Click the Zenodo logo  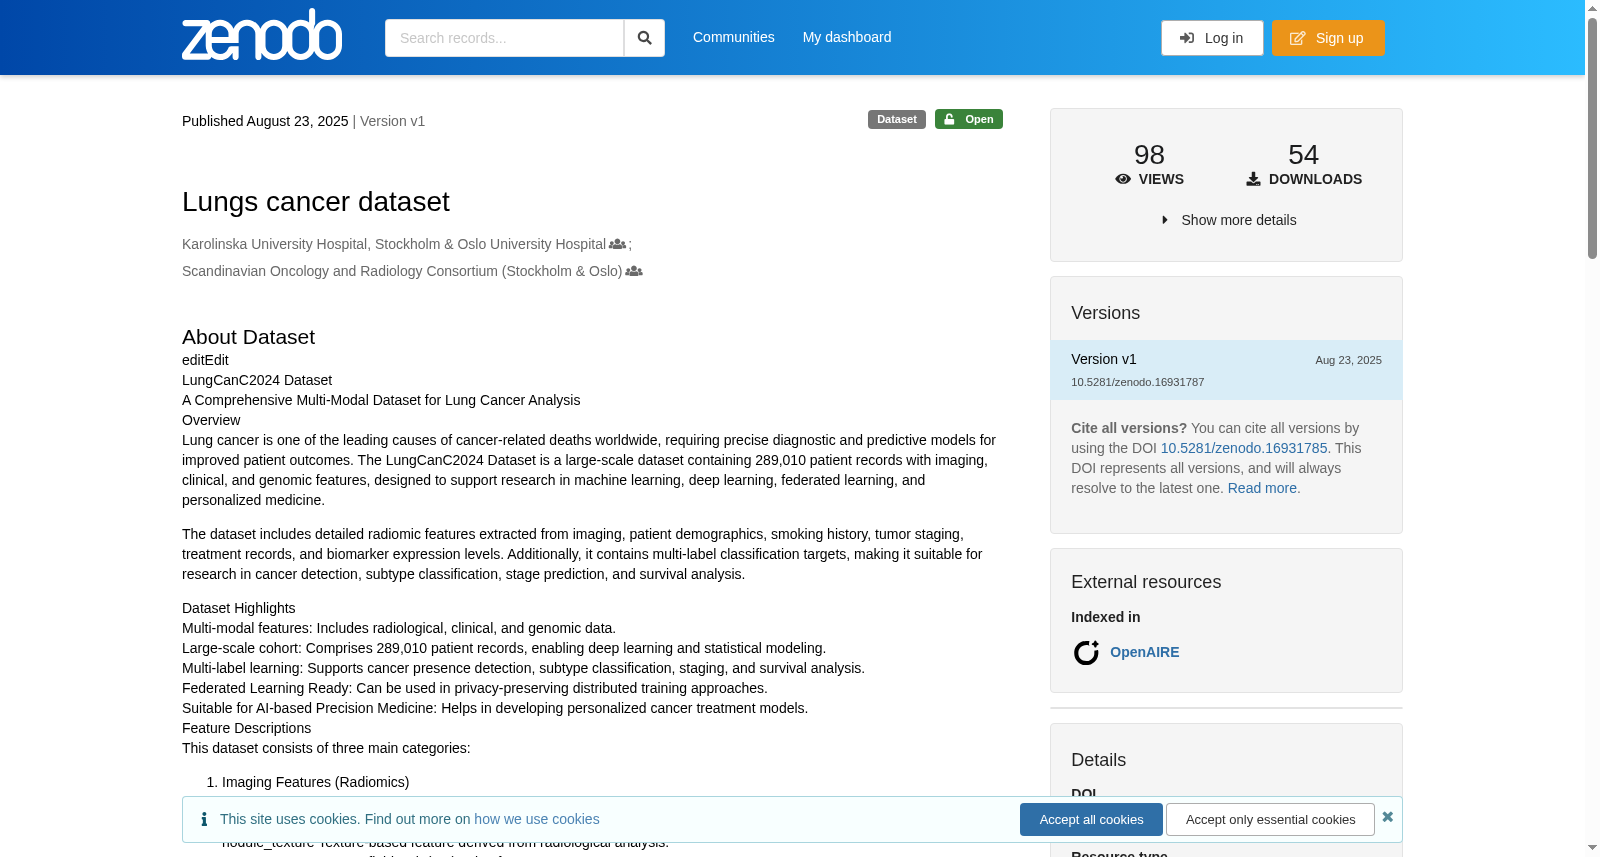(x=262, y=35)
